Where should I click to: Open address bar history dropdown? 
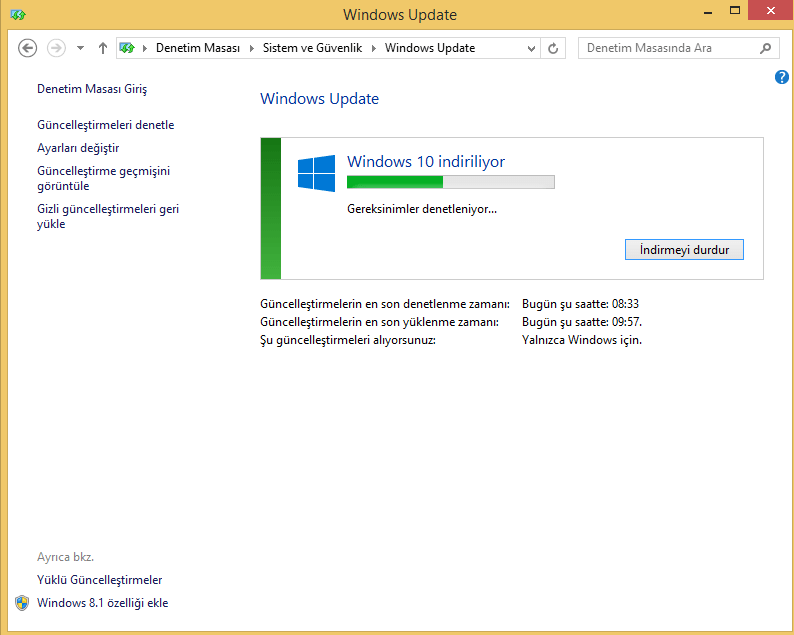click(531, 49)
